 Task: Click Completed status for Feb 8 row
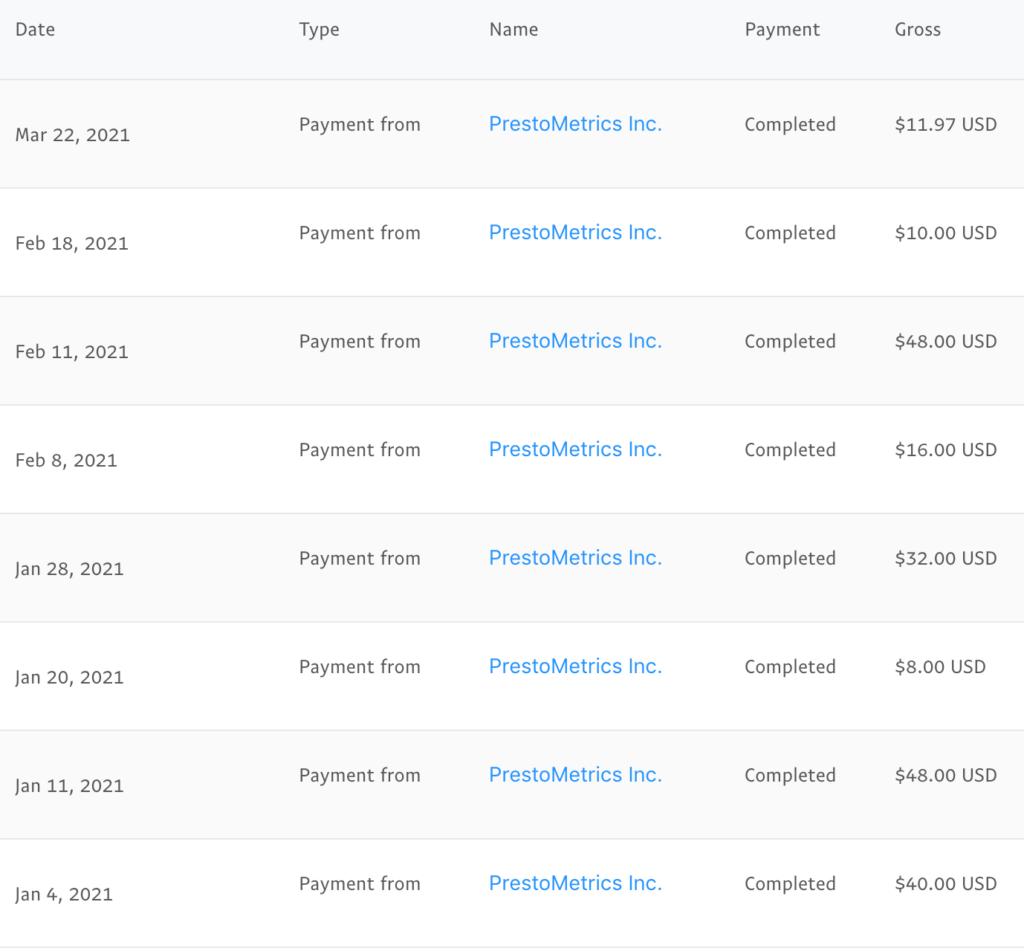tap(790, 450)
